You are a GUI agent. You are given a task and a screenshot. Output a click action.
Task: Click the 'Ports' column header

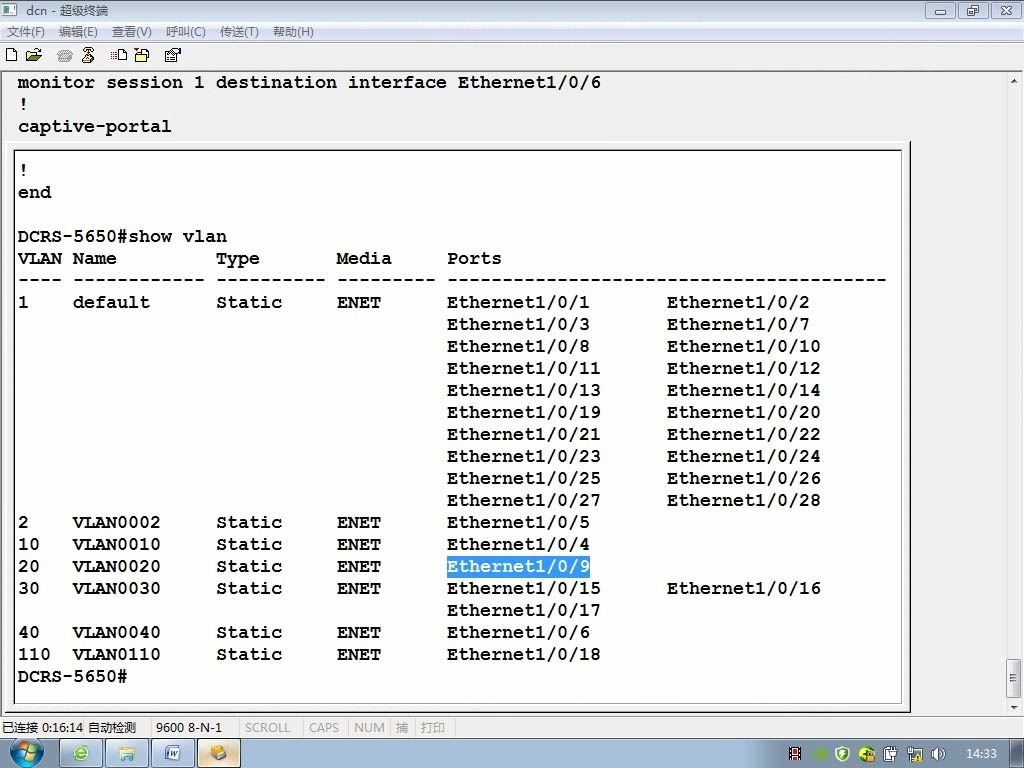tap(474, 259)
